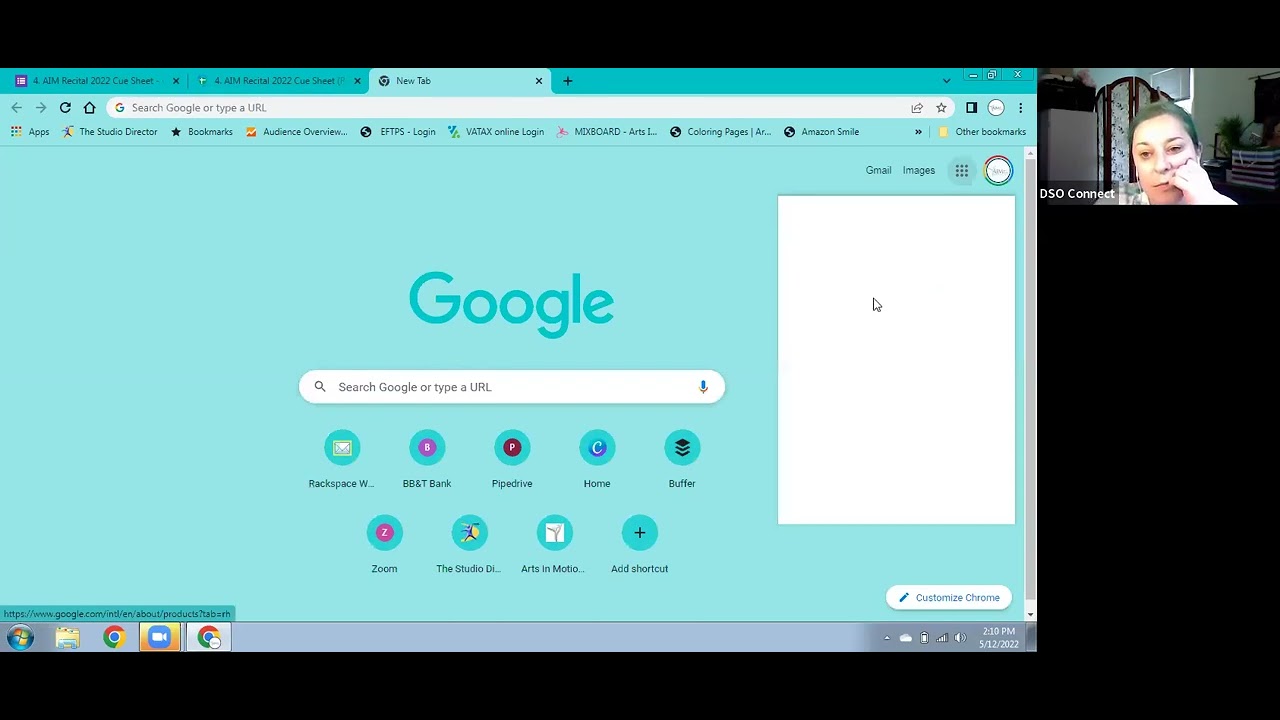This screenshot has height=720, width=1280.
Task: Open the Google account profile avatar
Action: [x=998, y=171]
